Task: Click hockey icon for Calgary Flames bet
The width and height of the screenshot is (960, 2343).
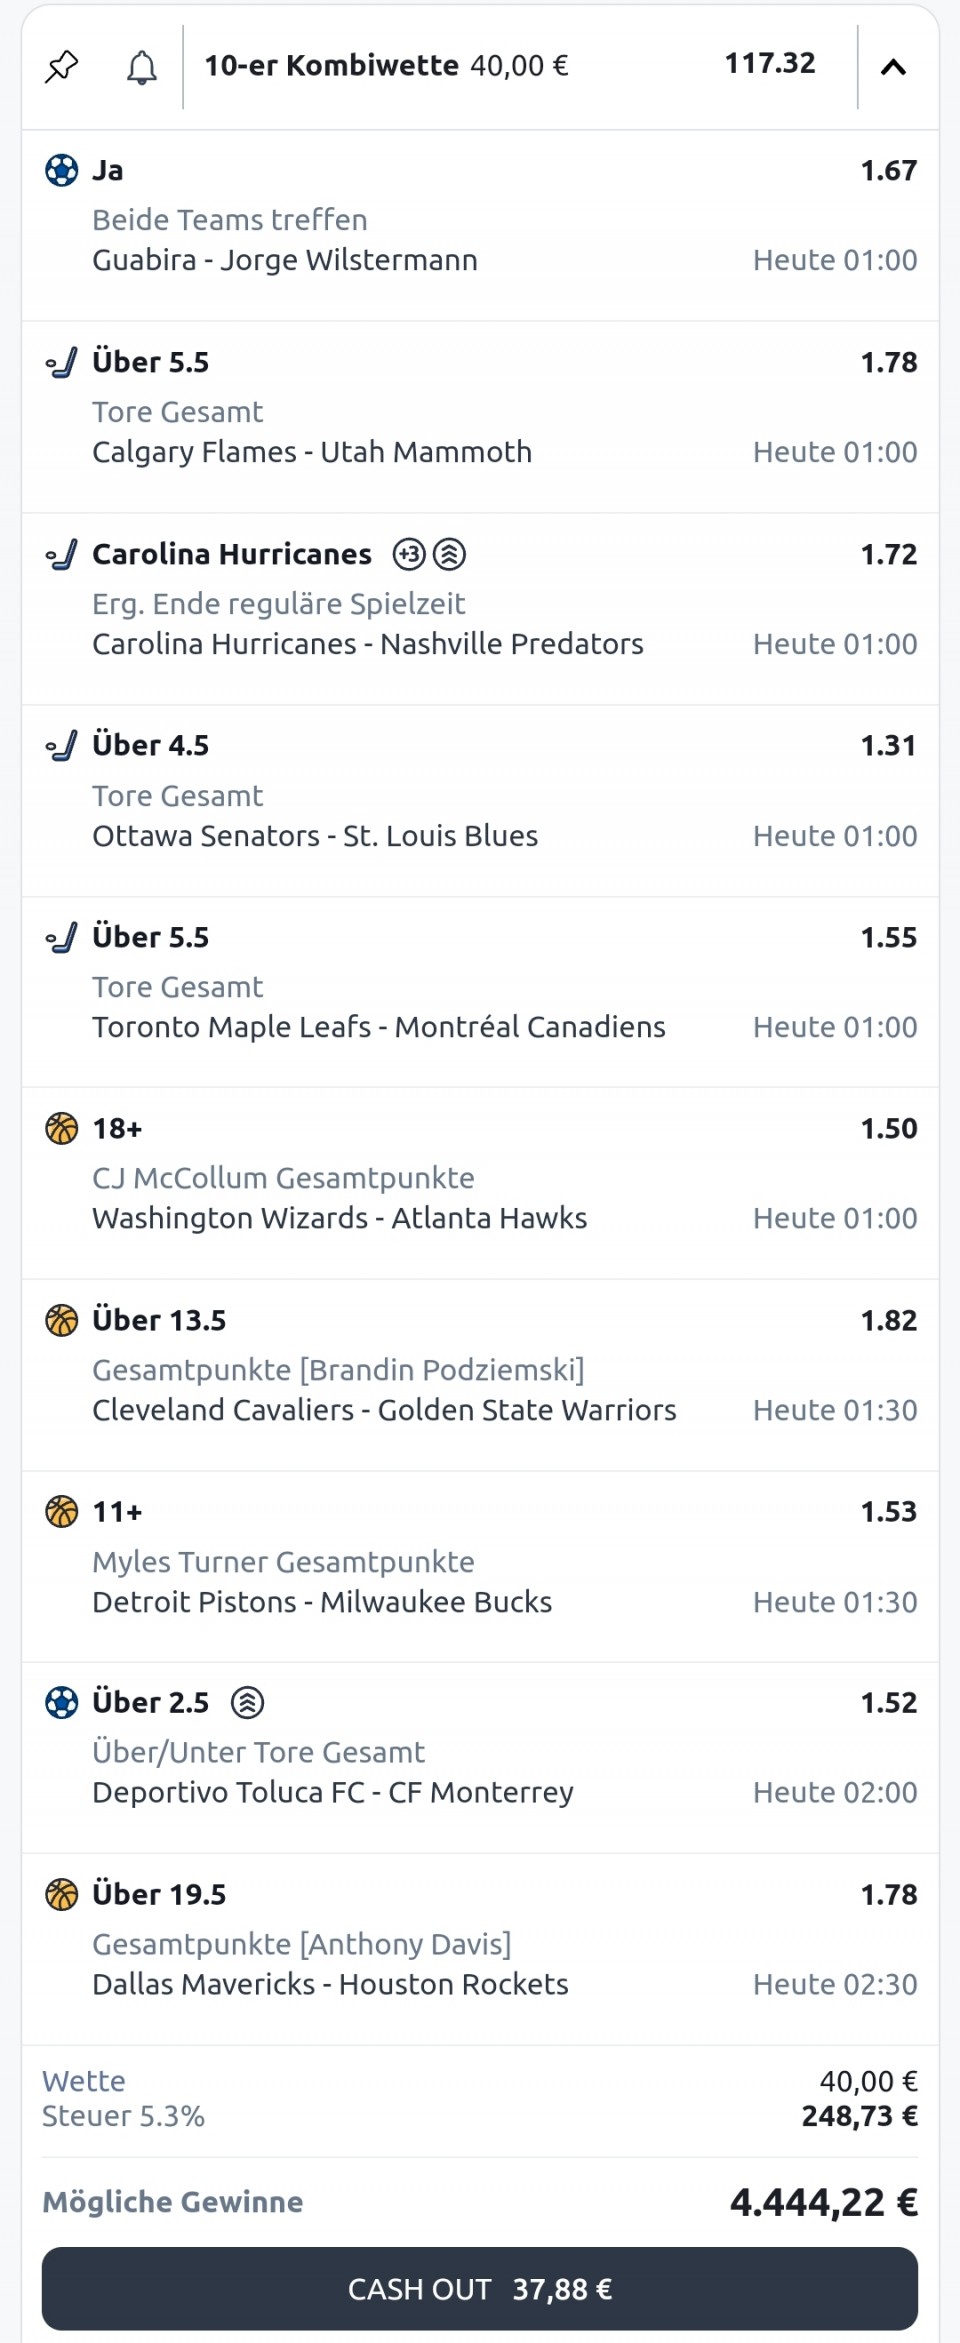Action: coord(62,362)
